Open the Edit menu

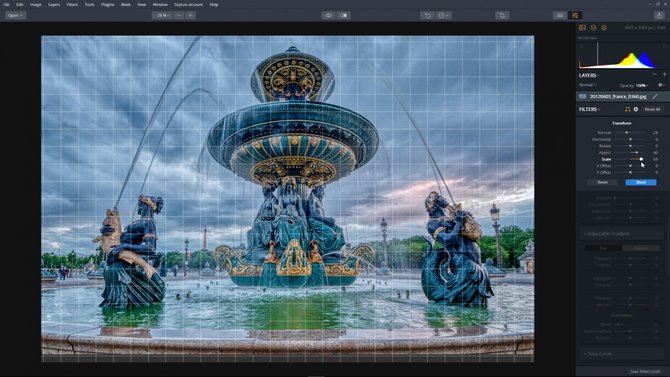click(x=20, y=5)
